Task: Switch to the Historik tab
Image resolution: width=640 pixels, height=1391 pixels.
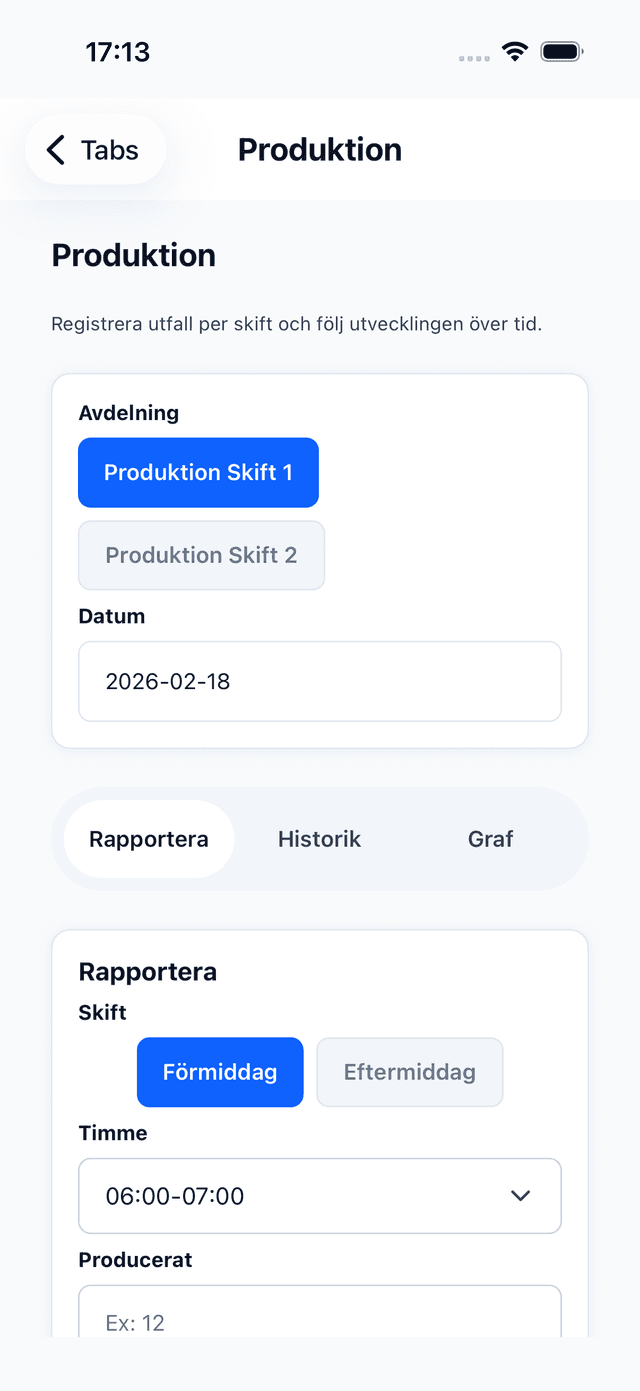Action: tap(319, 839)
